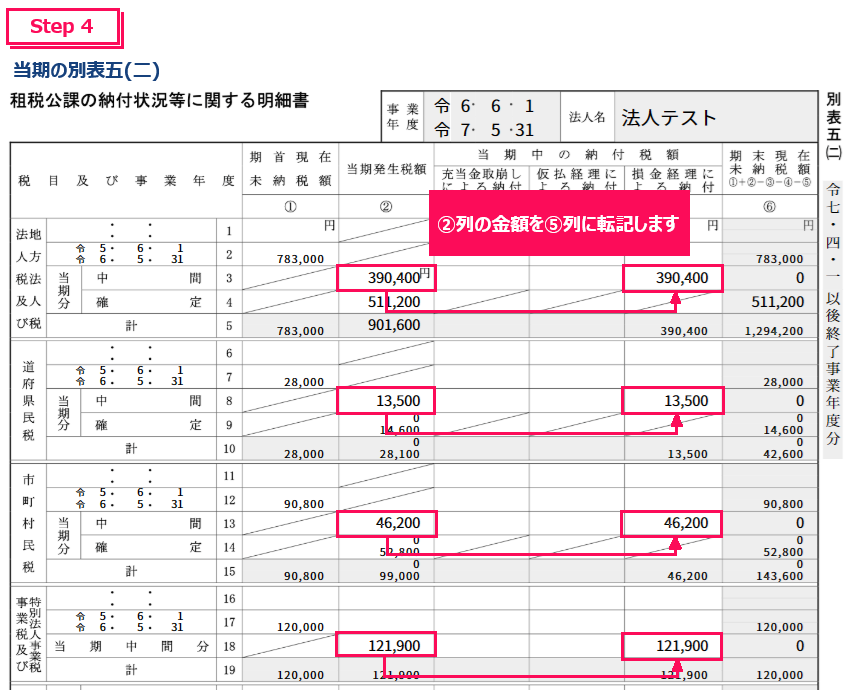Image resolution: width=849 pixels, height=690 pixels.
Task: Click the 期末現在未納税額 column header
Action: point(769,168)
